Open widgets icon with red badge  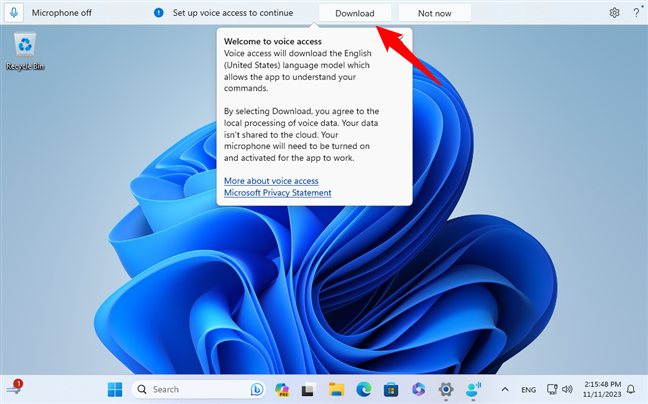[x=14, y=388]
